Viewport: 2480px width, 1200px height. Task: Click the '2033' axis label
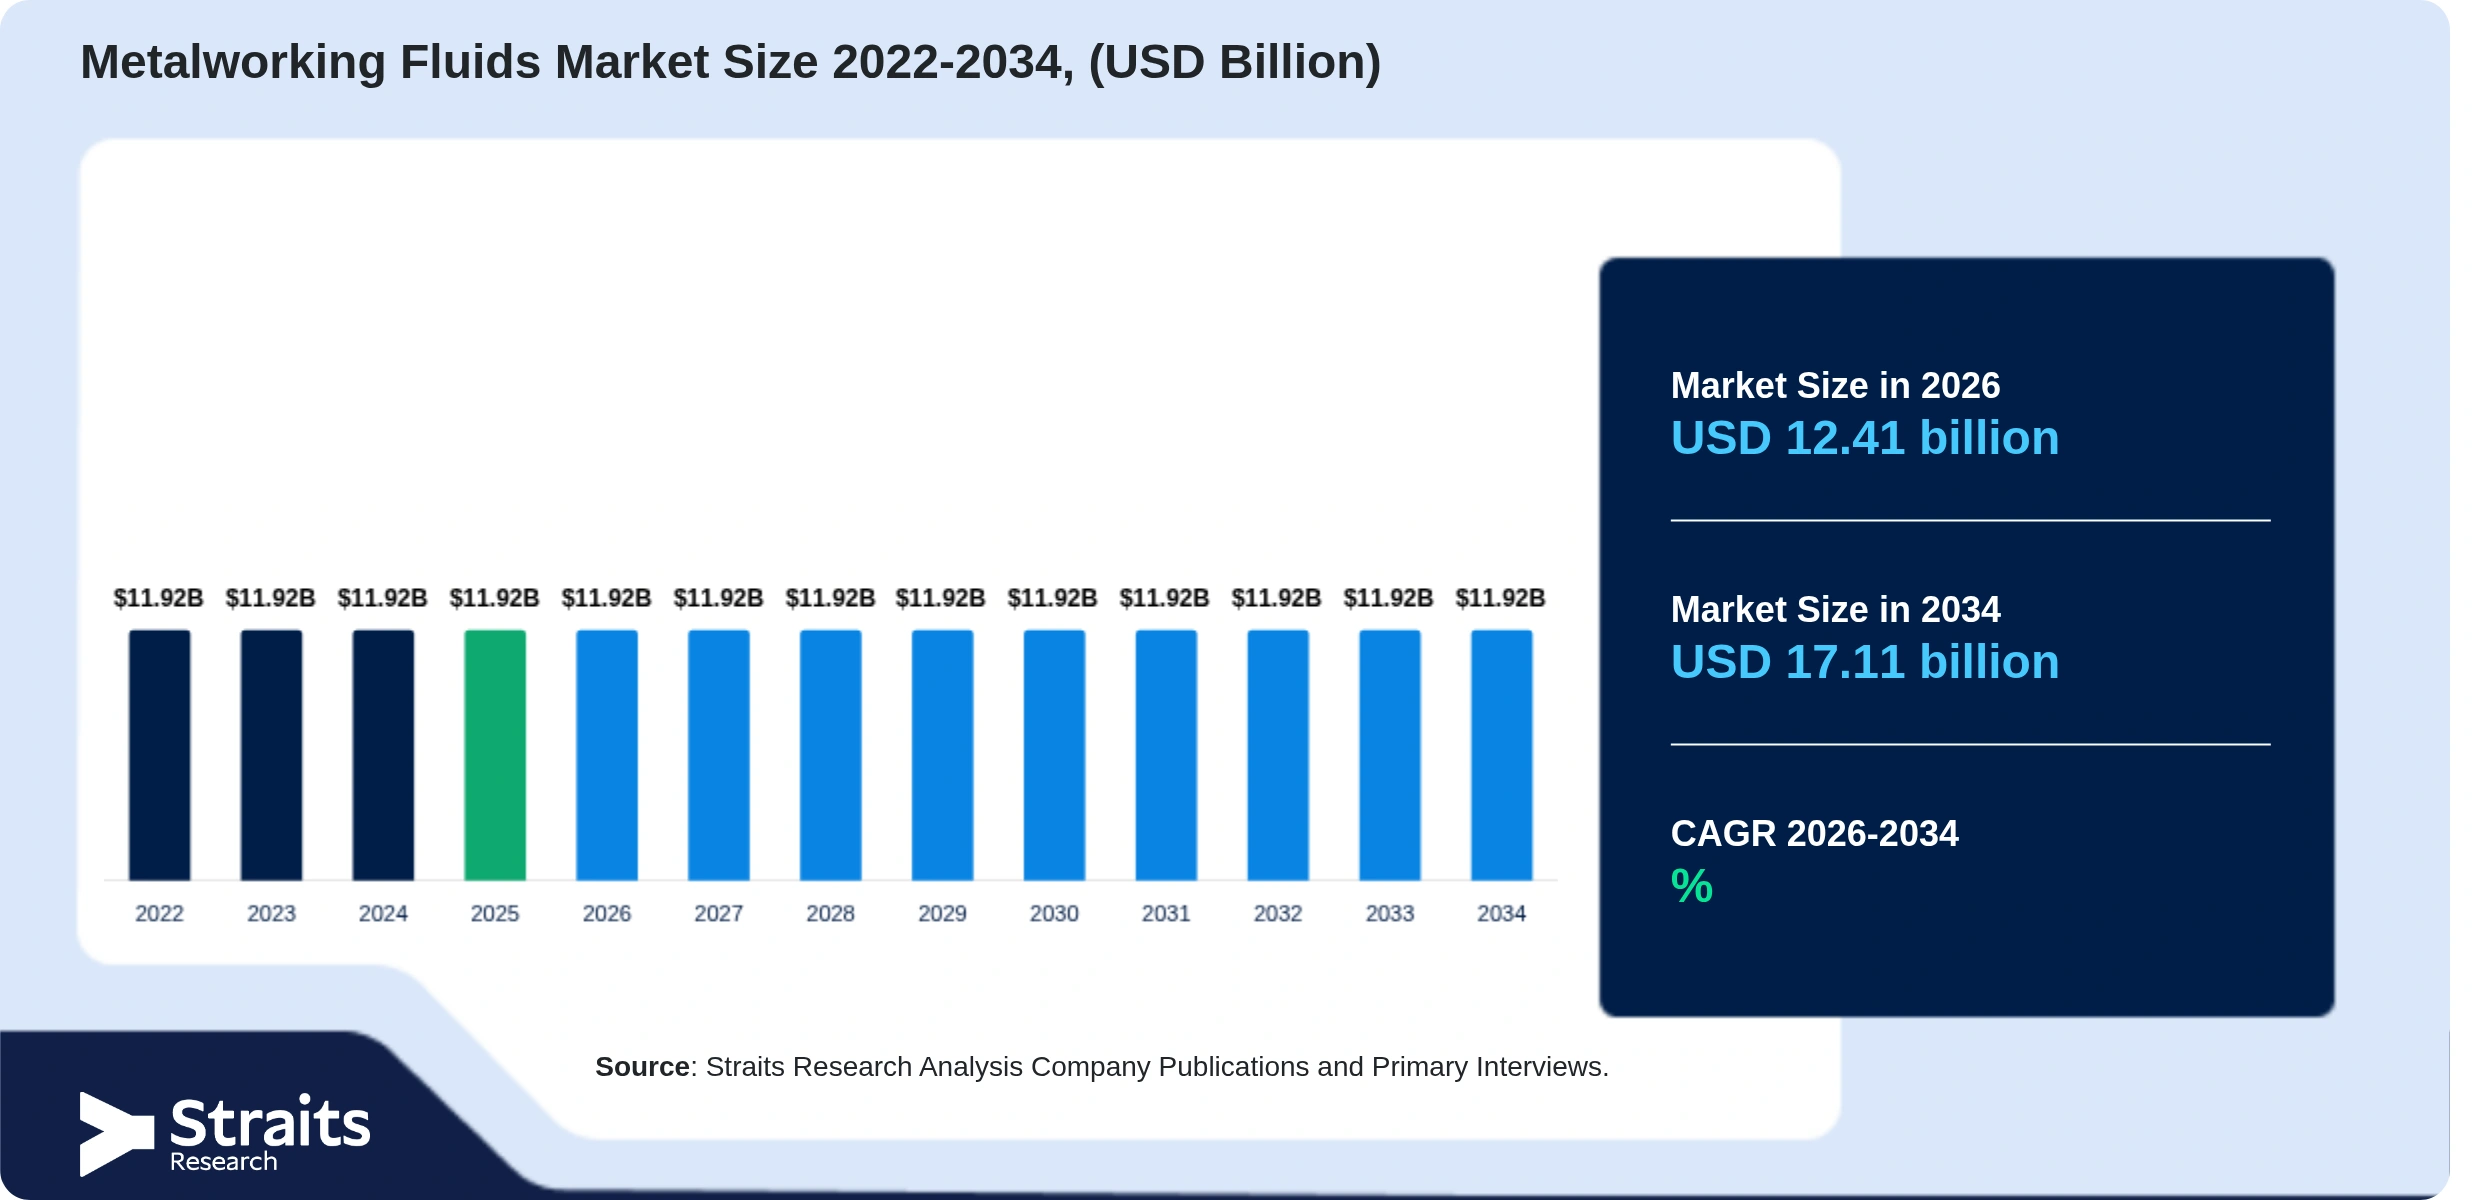tap(1390, 913)
